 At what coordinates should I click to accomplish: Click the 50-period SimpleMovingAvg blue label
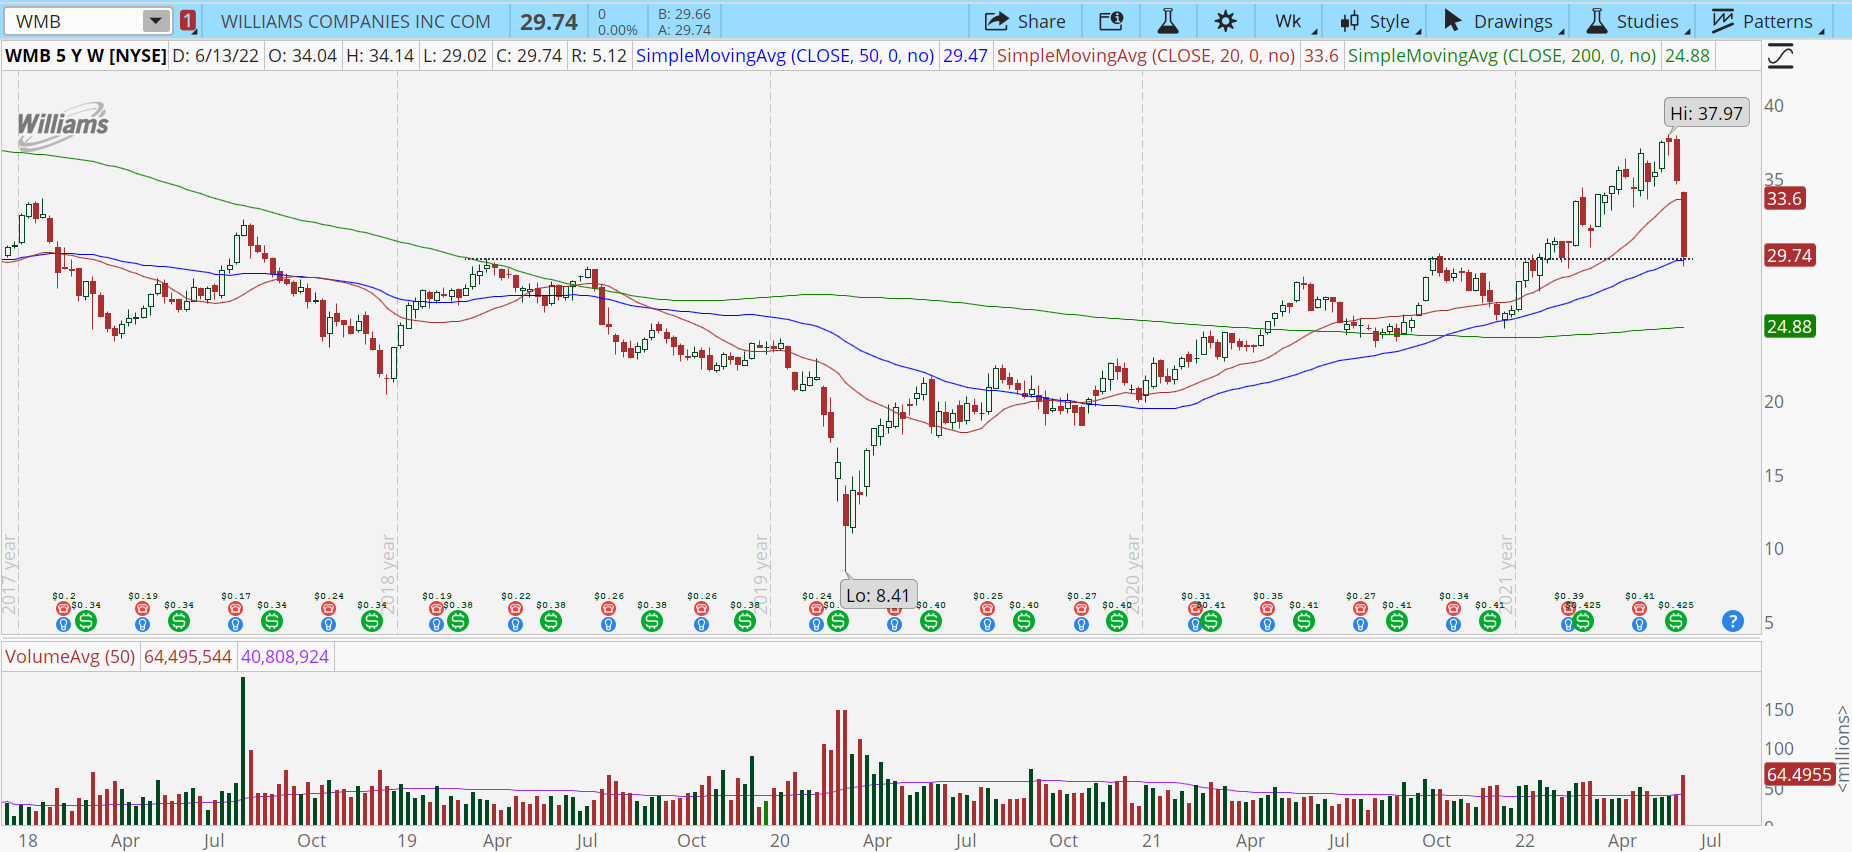(x=785, y=56)
